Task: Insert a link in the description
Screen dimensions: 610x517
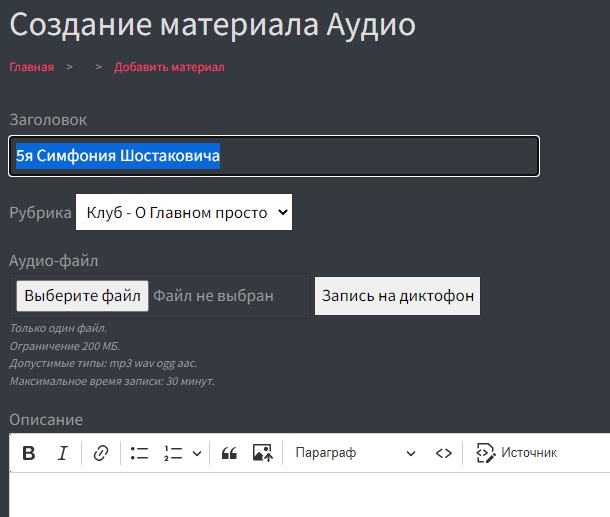Action: [x=101, y=453]
